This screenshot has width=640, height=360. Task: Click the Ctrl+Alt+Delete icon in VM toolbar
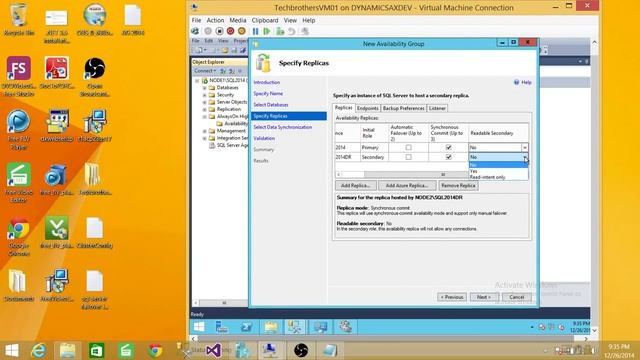196,31
